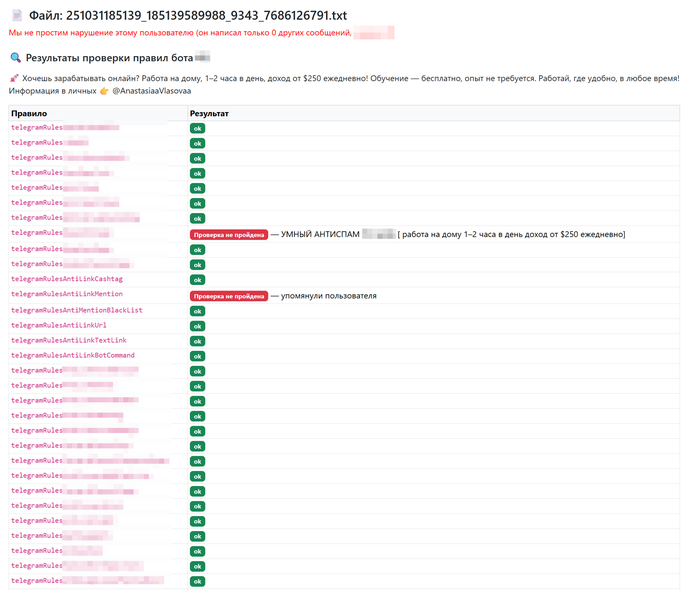Click the ok badge for telegramRulesAntiMentionBlackList

click(198, 311)
